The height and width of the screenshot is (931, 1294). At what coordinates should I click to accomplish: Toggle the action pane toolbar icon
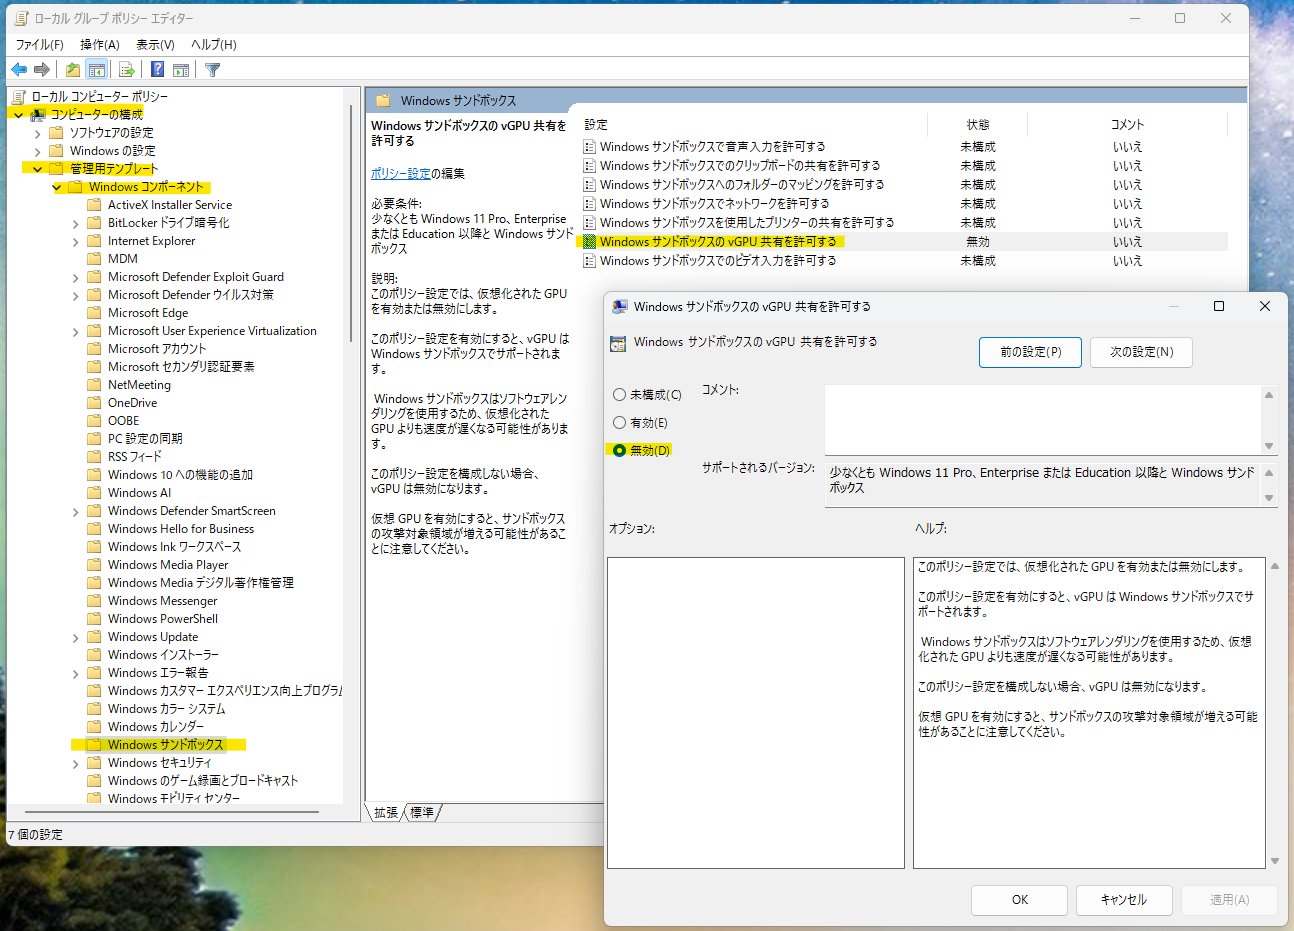181,69
